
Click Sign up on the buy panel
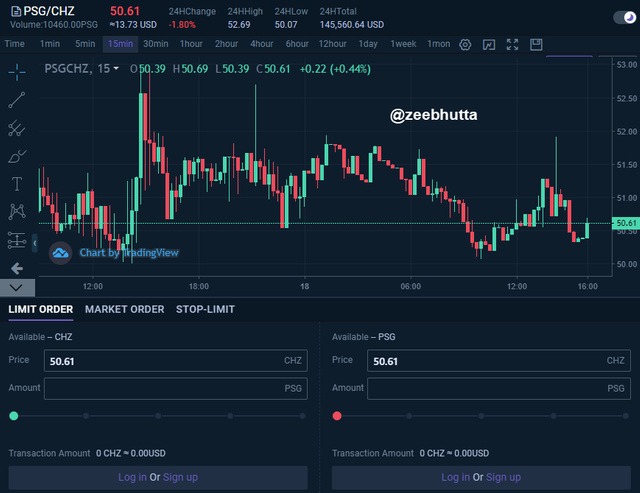pos(180,477)
